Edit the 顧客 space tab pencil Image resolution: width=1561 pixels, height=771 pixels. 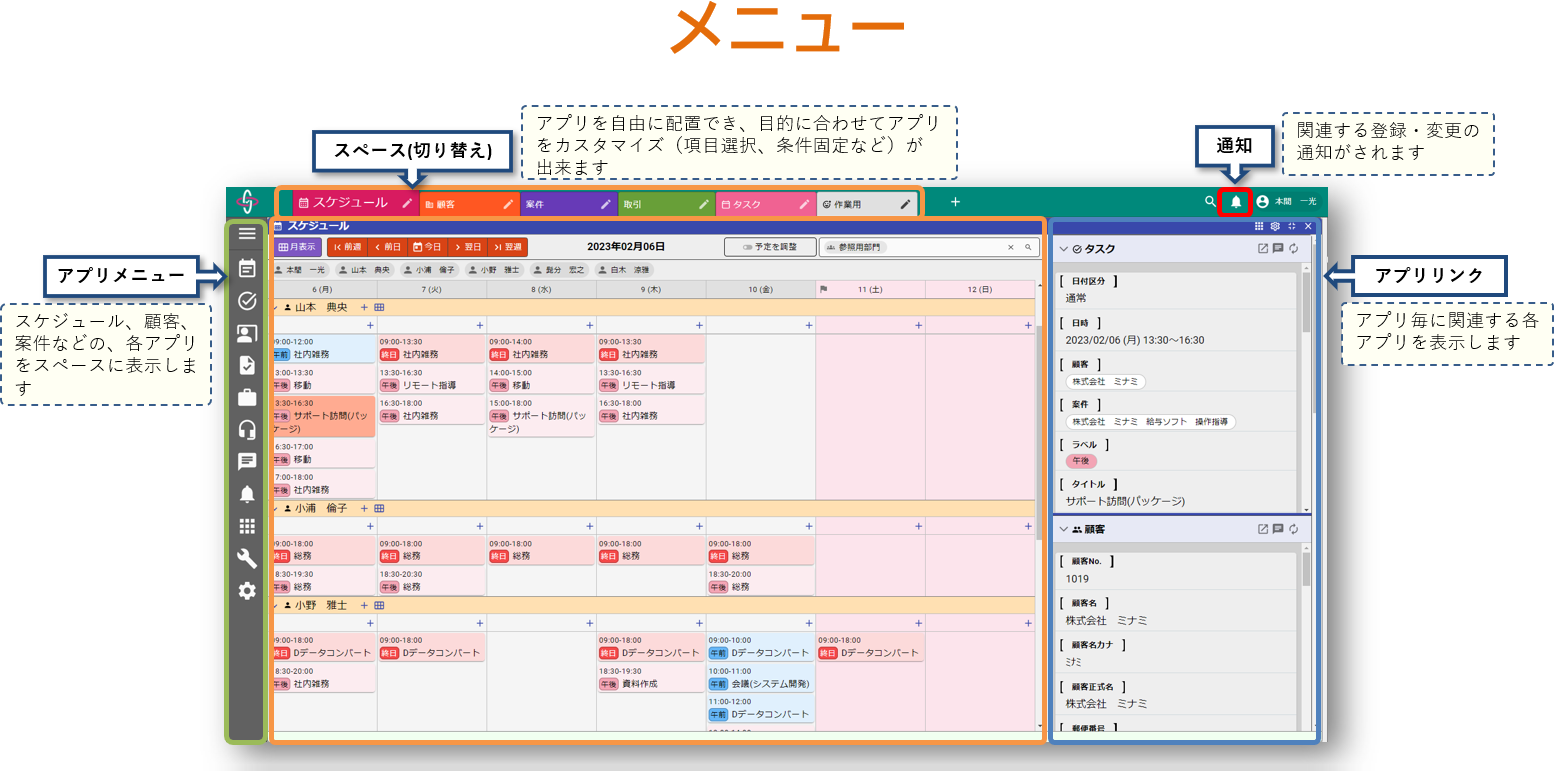coord(508,204)
